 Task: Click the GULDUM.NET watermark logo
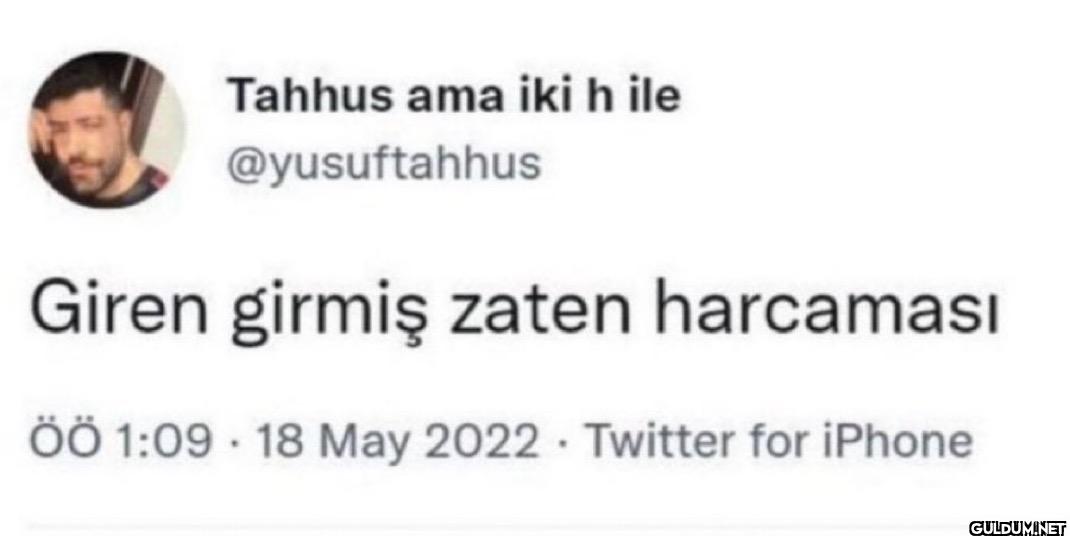click(x=1017, y=527)
